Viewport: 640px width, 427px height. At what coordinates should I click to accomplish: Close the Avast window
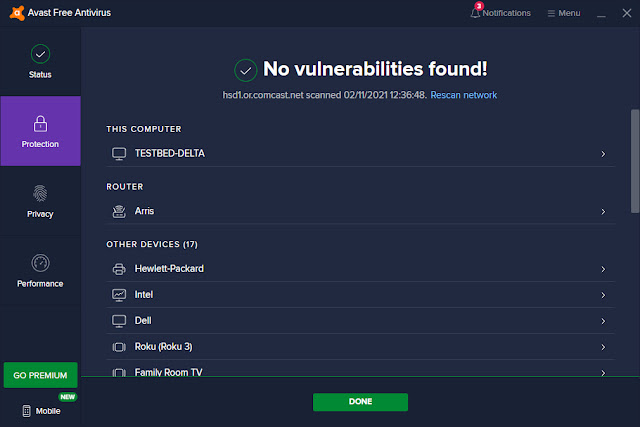tap(627, 13)
